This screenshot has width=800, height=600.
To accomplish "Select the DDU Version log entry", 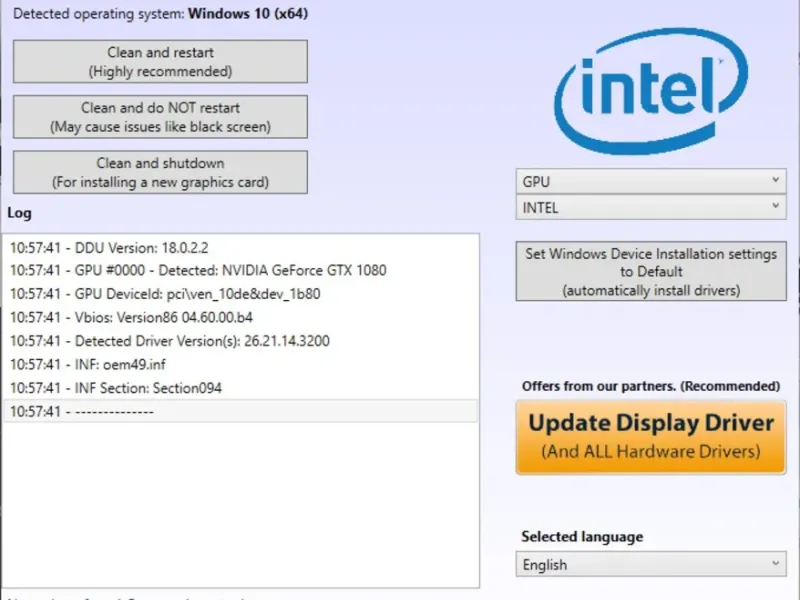I will (x=110, y=247).
